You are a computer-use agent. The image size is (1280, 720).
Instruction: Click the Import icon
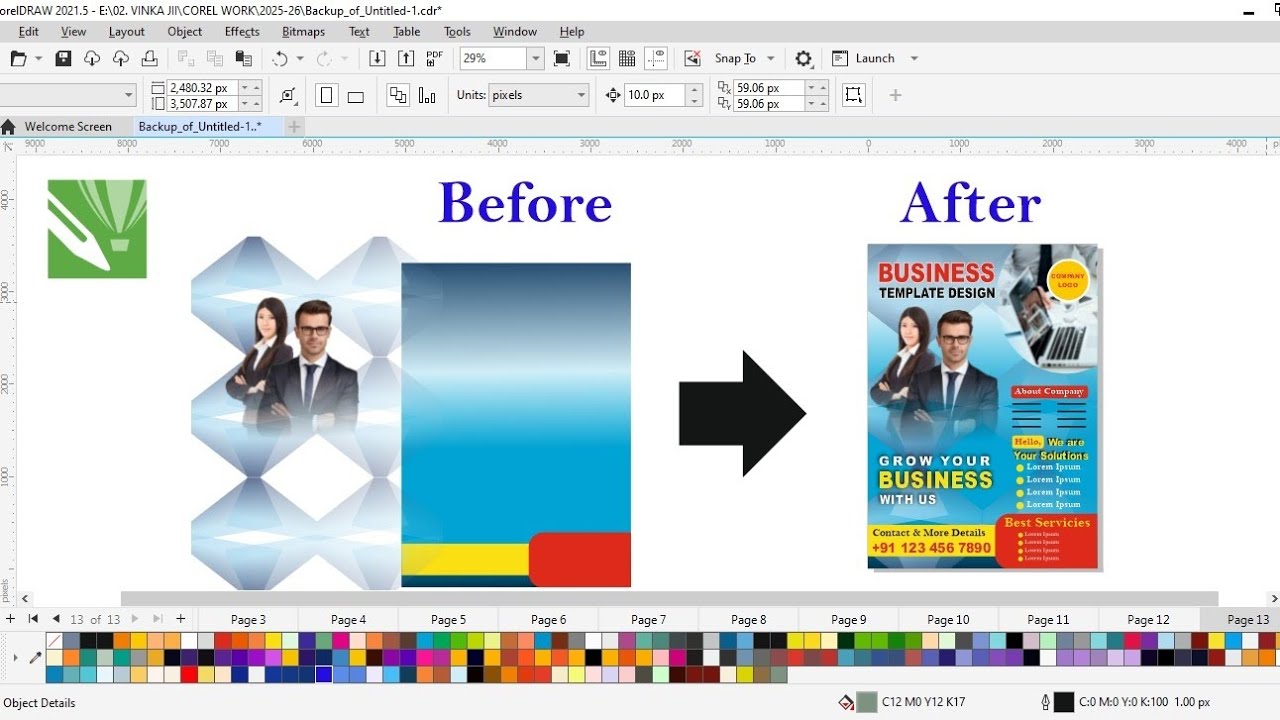pyautogui.click(x=377, y=59)
